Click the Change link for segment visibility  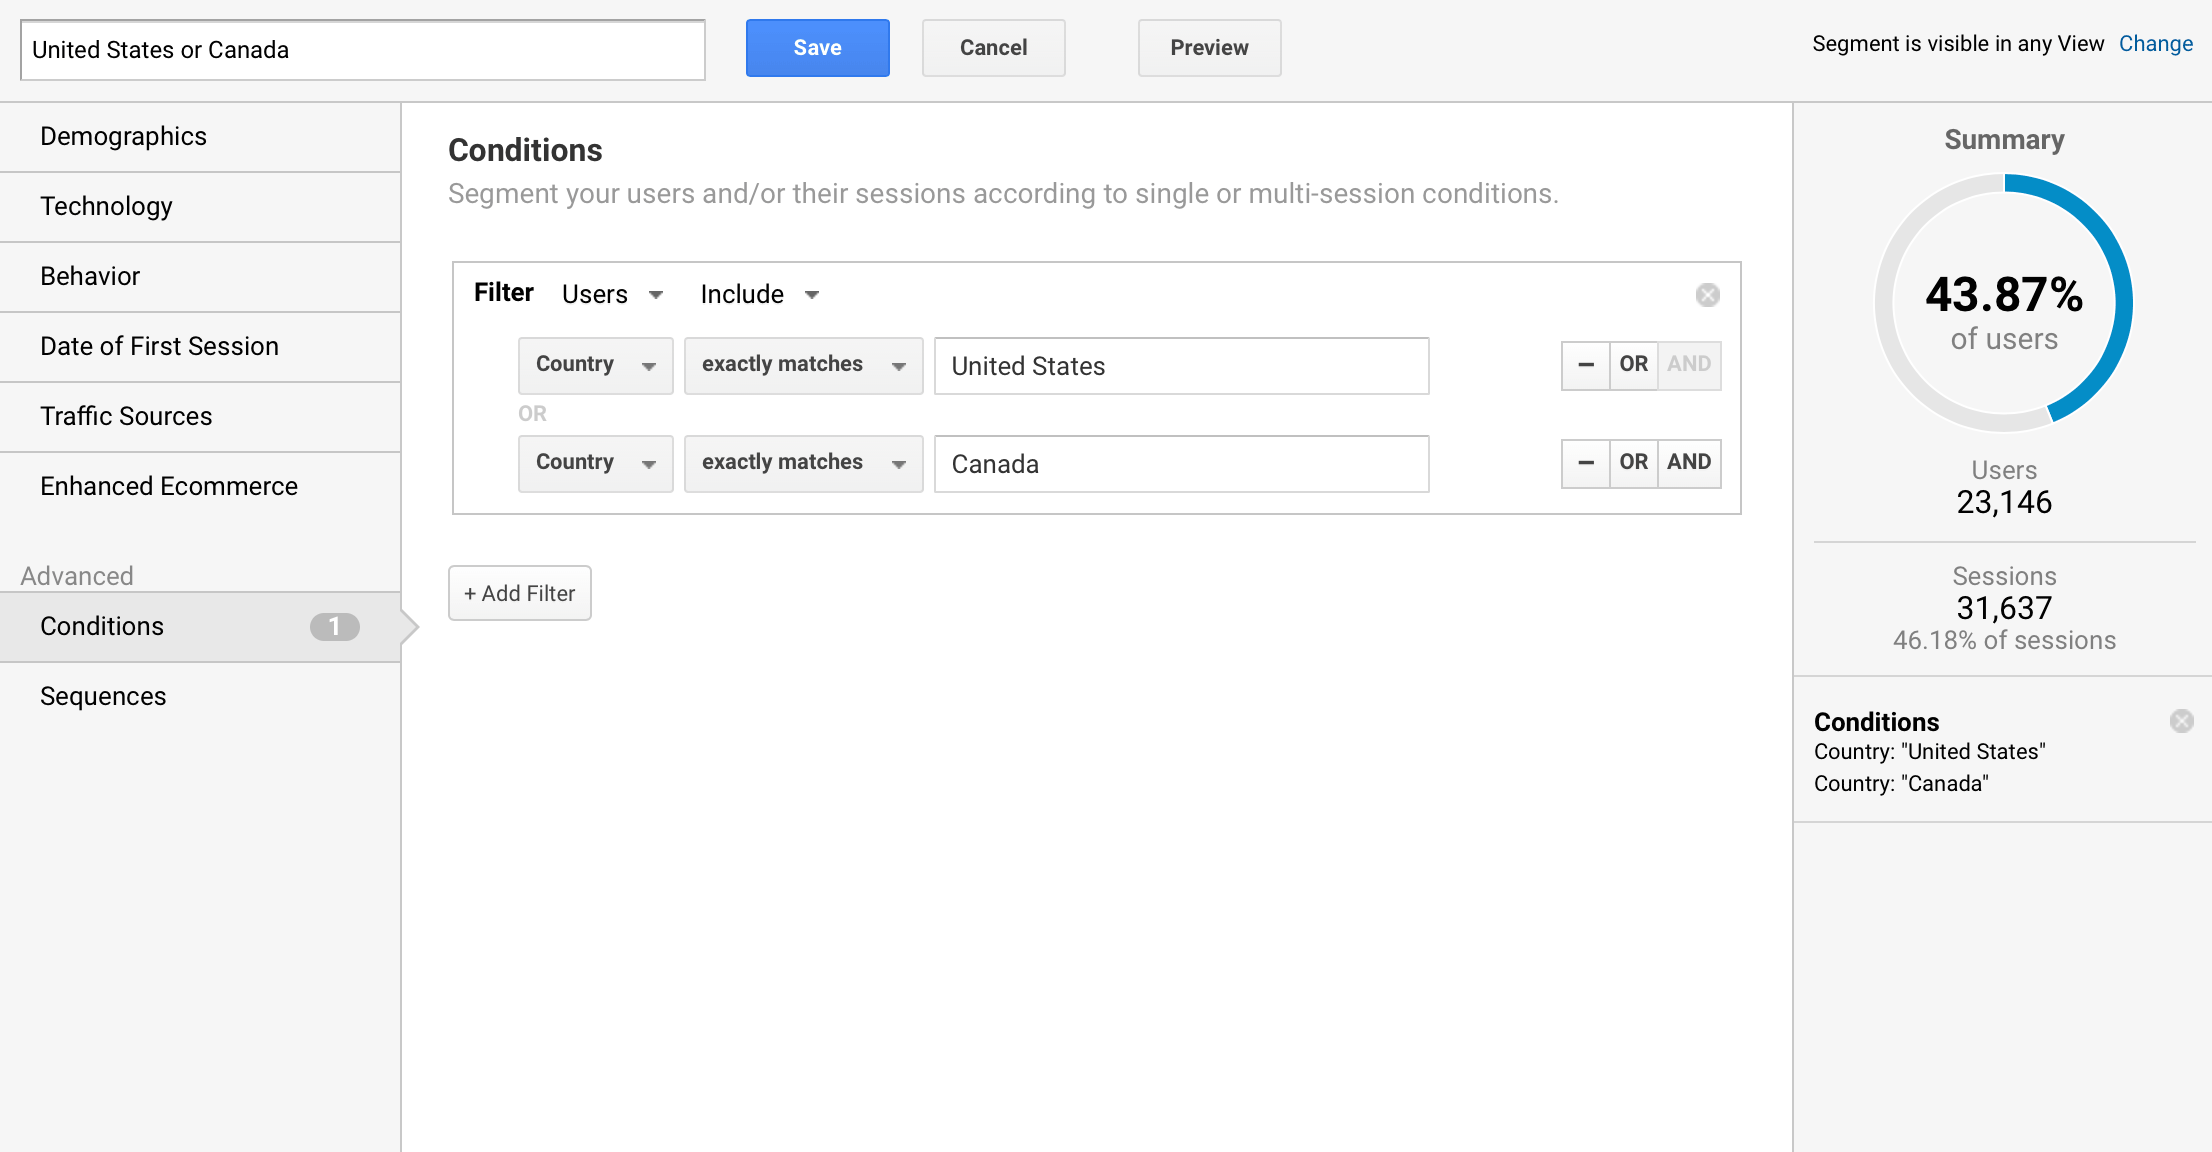point(2156,43)
